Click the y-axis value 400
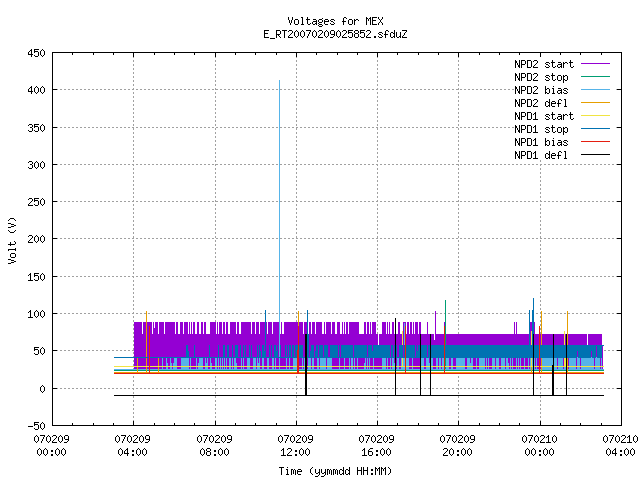The width and height of the screenshot is (640, 480). tap(36, 90)
